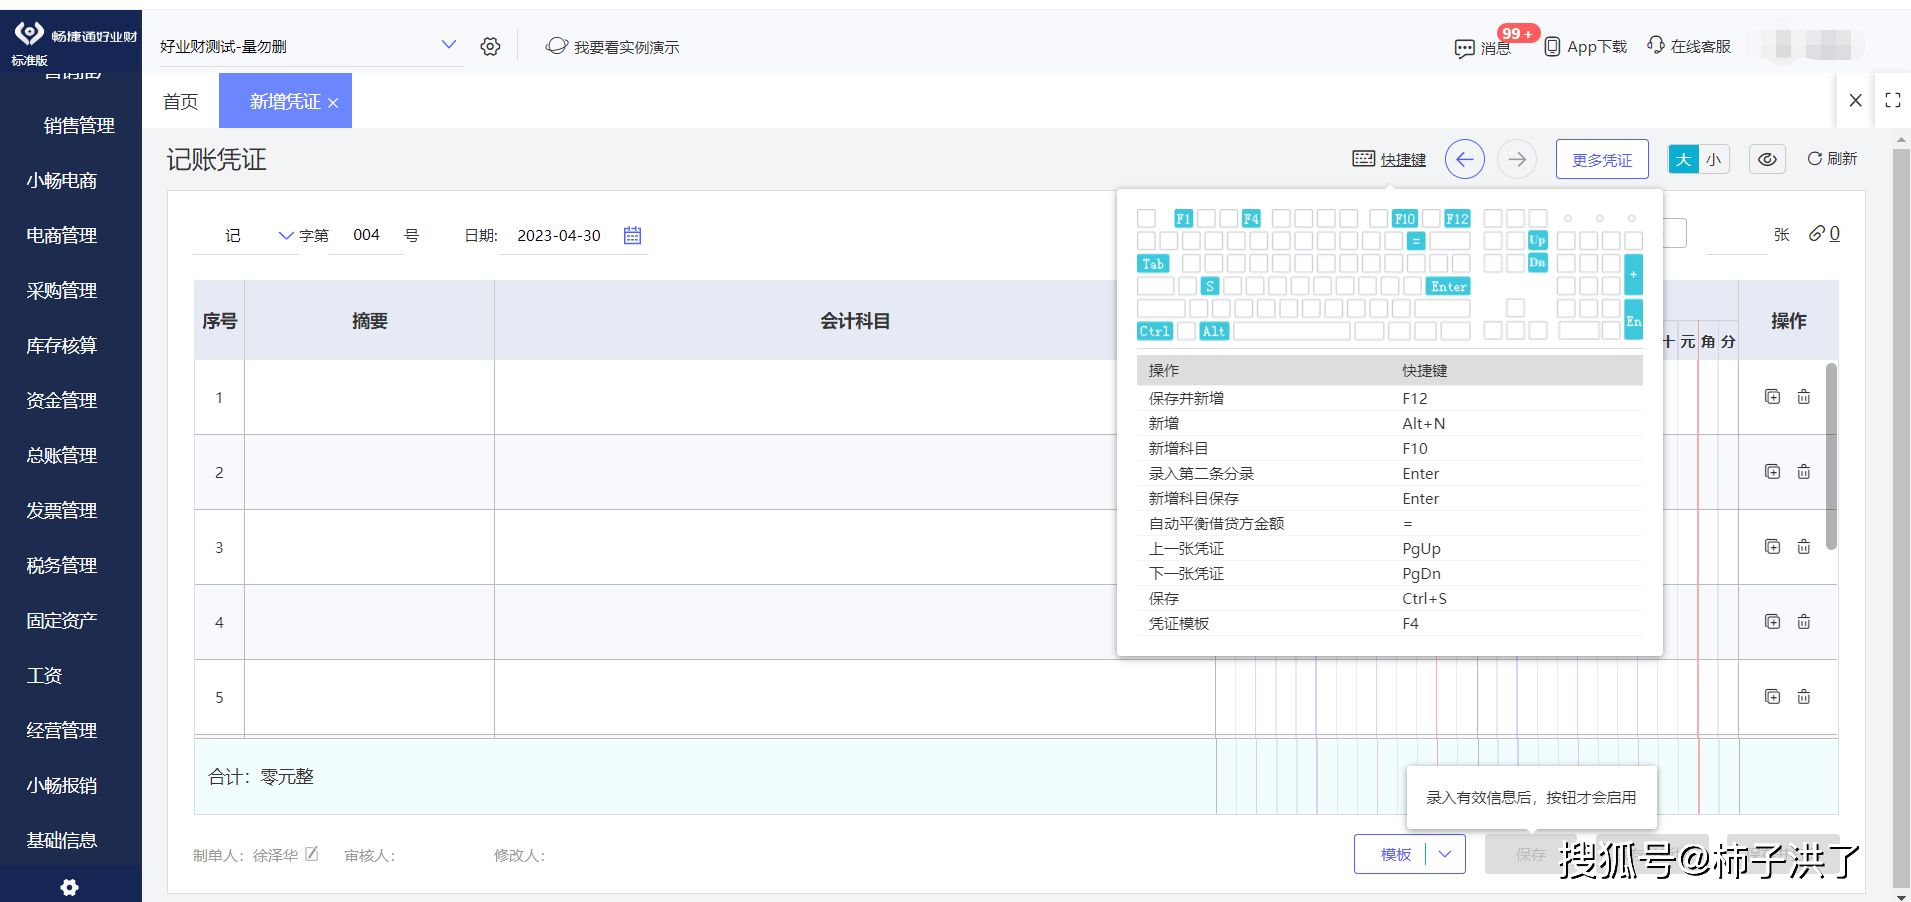This screenshot has height=902, width=1911.
Task: Switch to the 首页 tab
Action: click(181, 101)
